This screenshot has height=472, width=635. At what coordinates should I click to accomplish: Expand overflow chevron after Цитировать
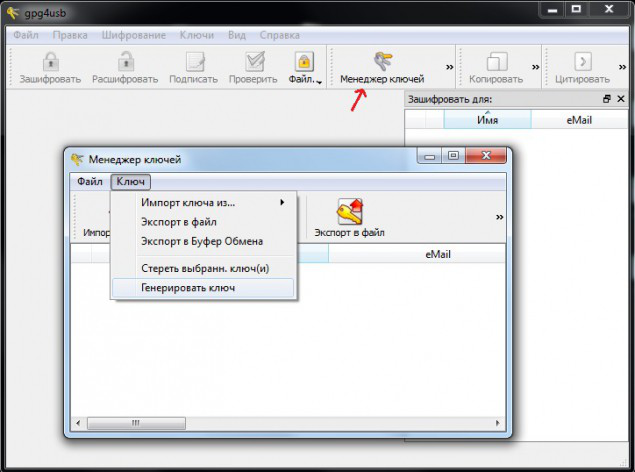pyautogui.click(x=622, y=67)
